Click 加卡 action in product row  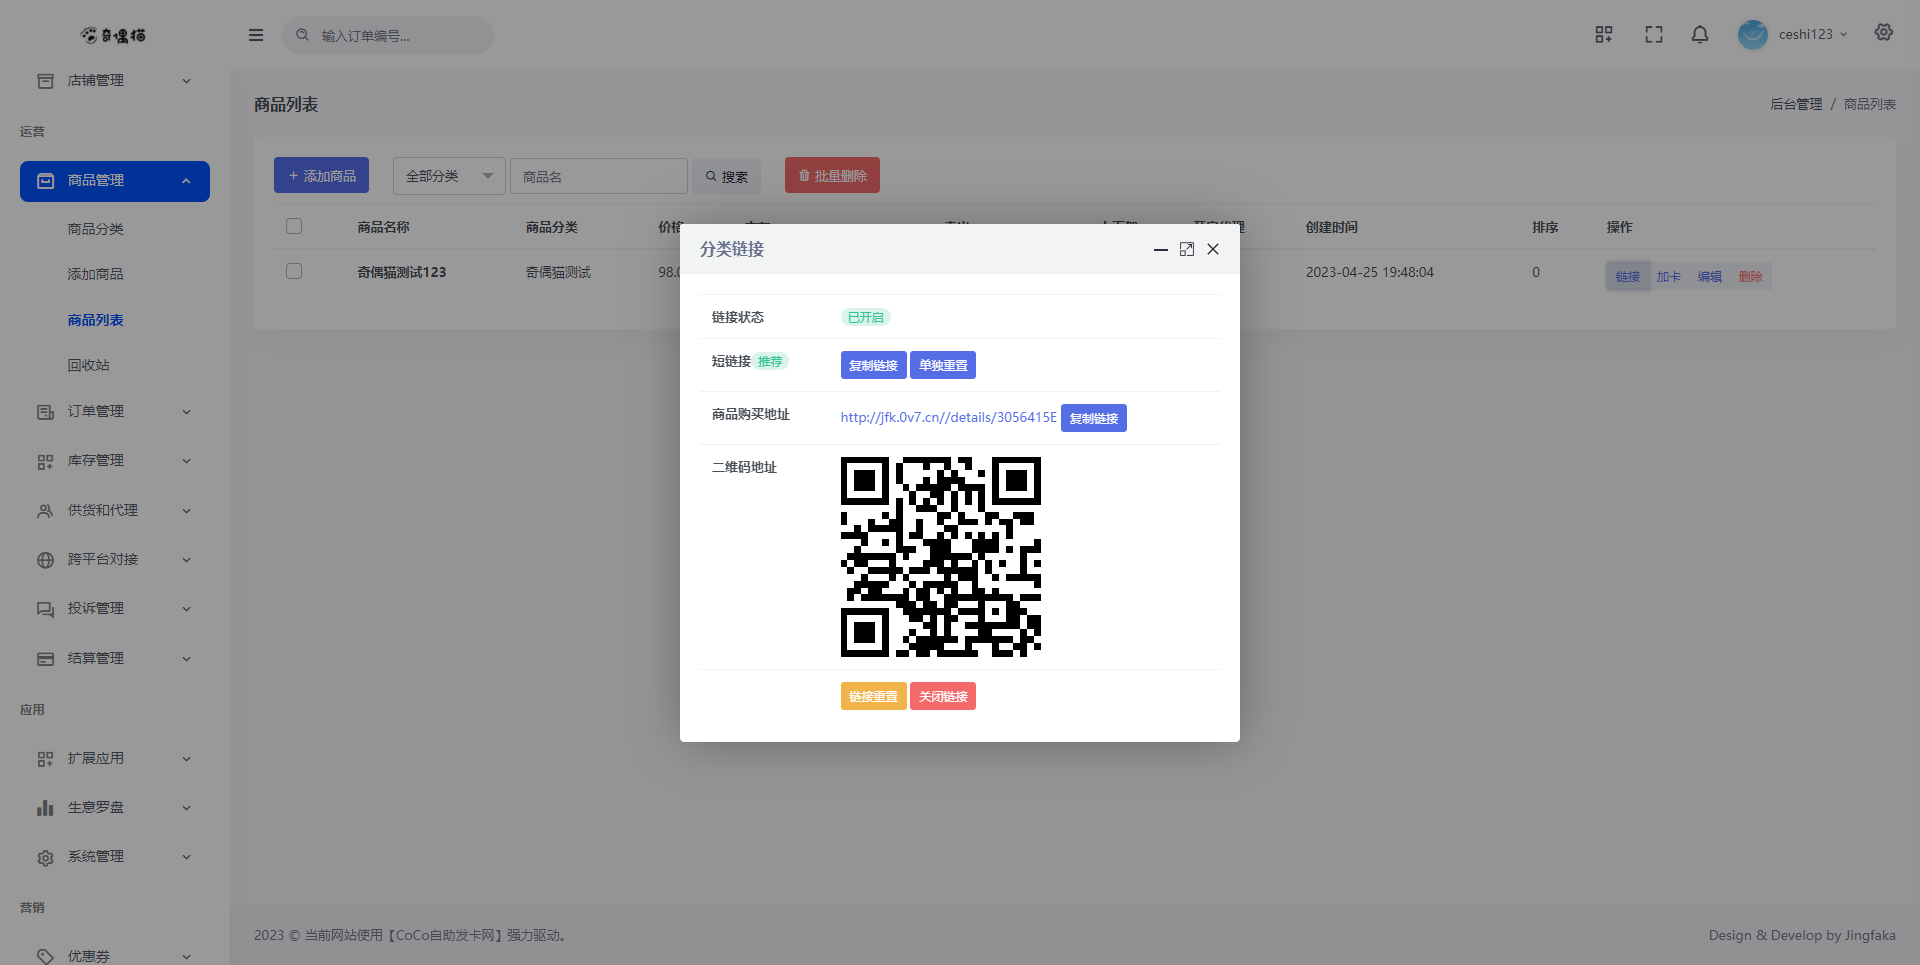coord(1669,276)
